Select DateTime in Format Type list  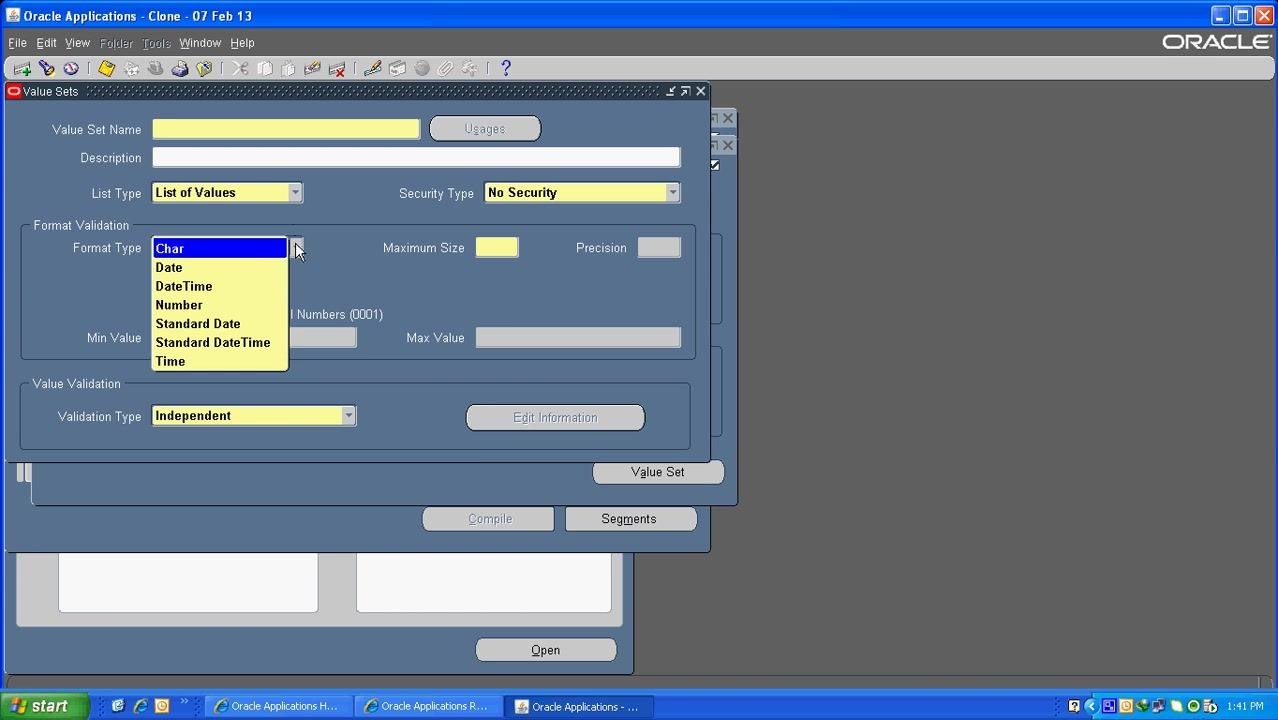pos(219,287)
